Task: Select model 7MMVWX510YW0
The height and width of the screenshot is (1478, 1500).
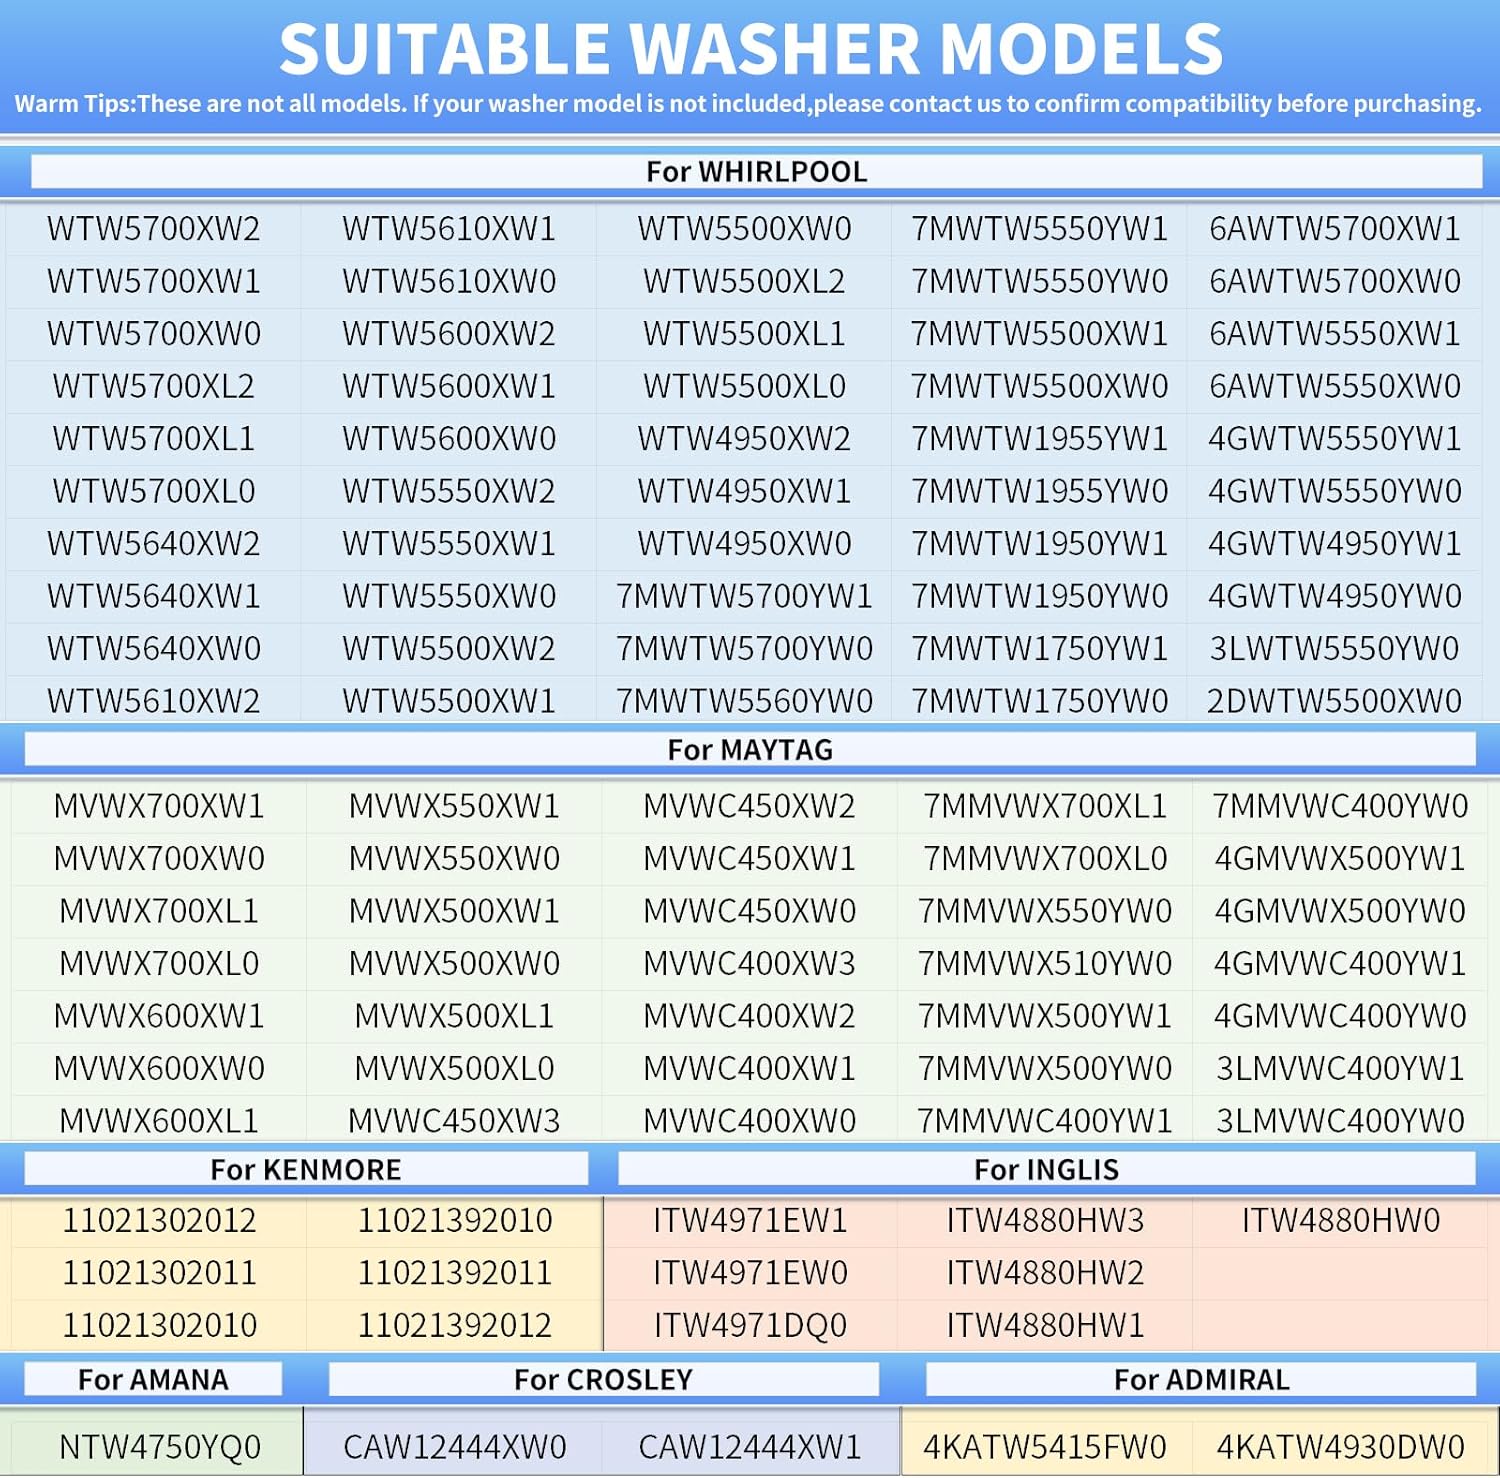Action: [x=1045, y=964]
